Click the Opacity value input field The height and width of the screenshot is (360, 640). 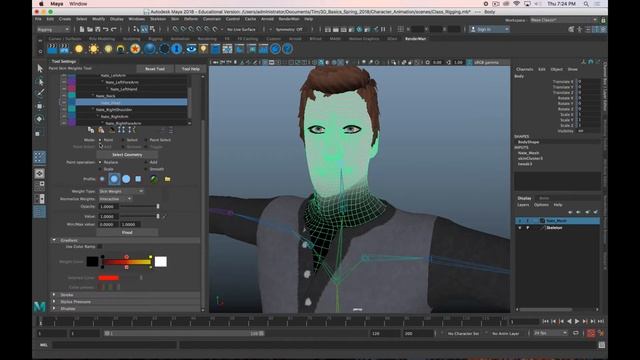(x=108, y=207)
